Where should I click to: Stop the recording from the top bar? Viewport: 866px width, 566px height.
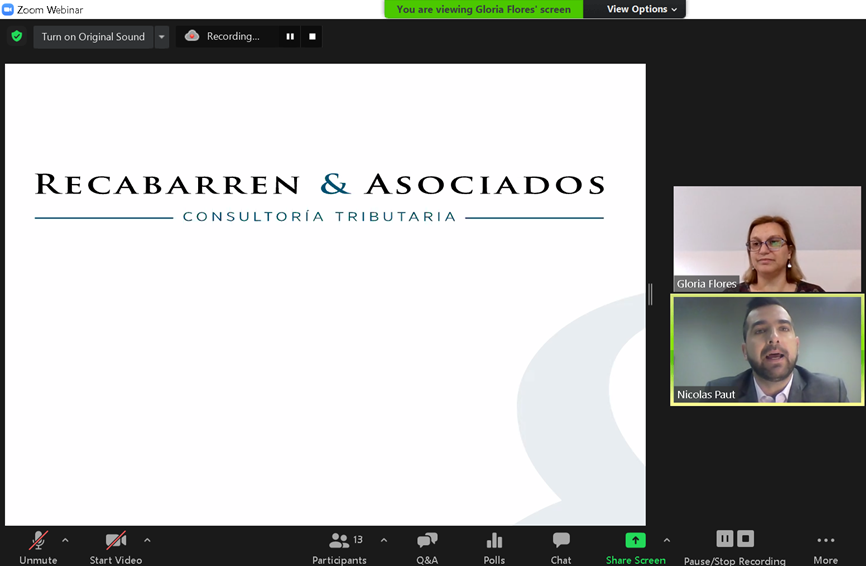click(312, 36)
